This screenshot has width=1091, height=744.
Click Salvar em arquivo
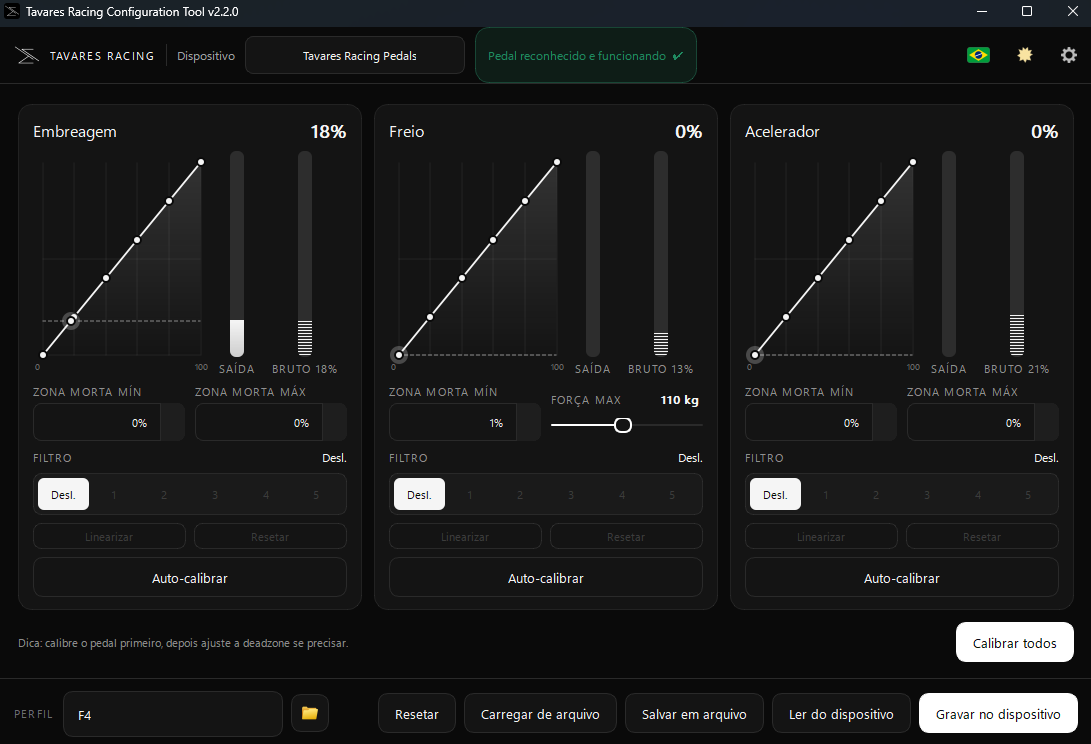[x=694, y=713]
